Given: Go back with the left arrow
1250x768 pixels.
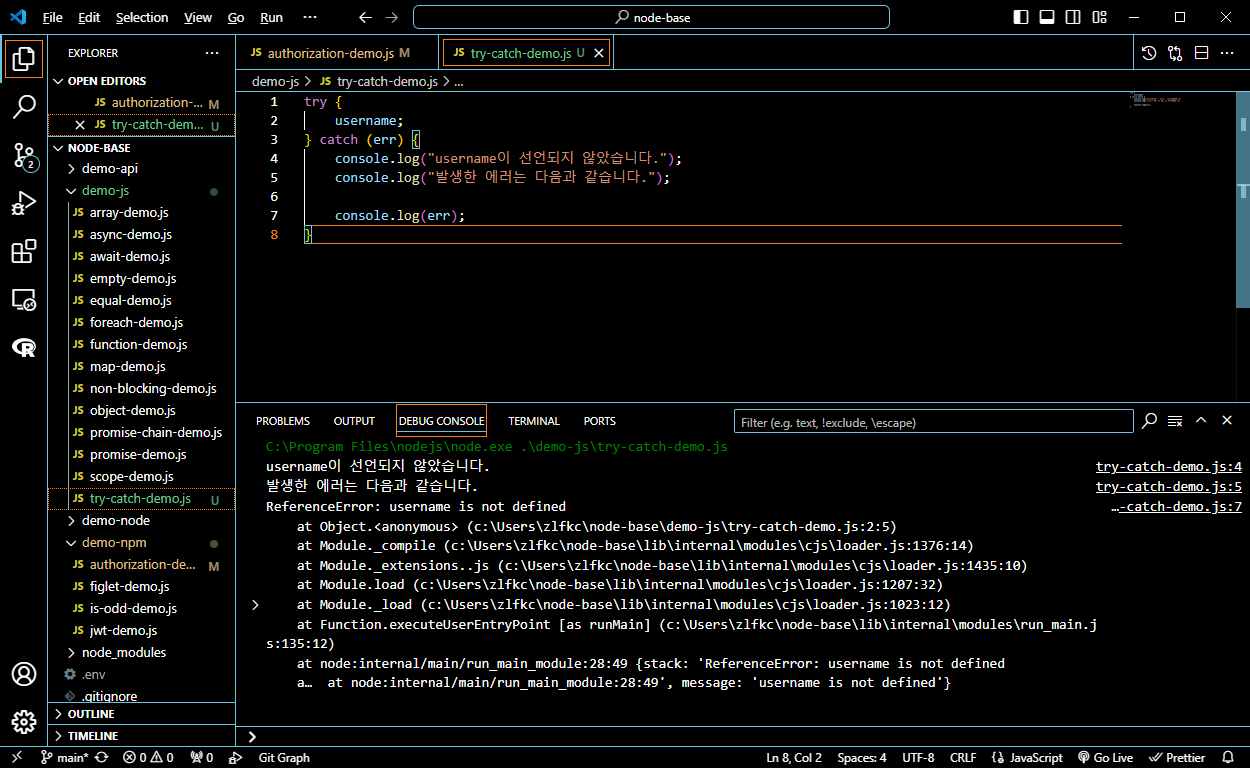Looking at the screenshot, I should point(365,17).
